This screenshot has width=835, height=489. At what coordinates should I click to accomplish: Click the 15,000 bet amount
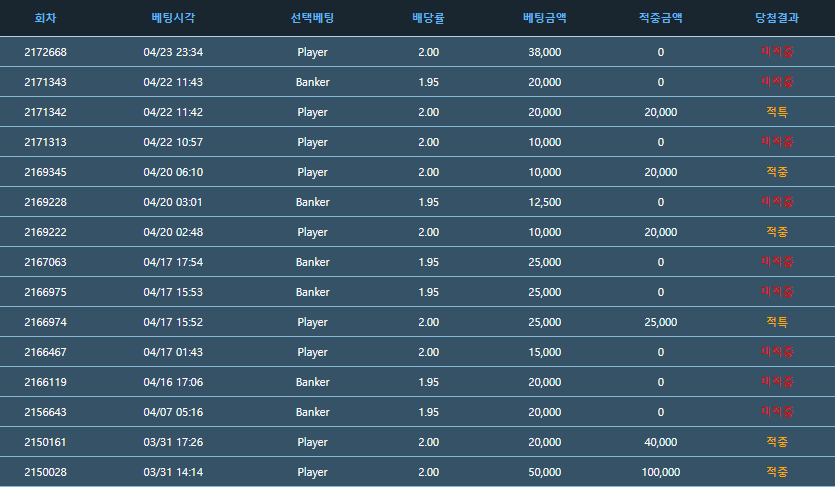pyautogui.click(x=544, y=352)
